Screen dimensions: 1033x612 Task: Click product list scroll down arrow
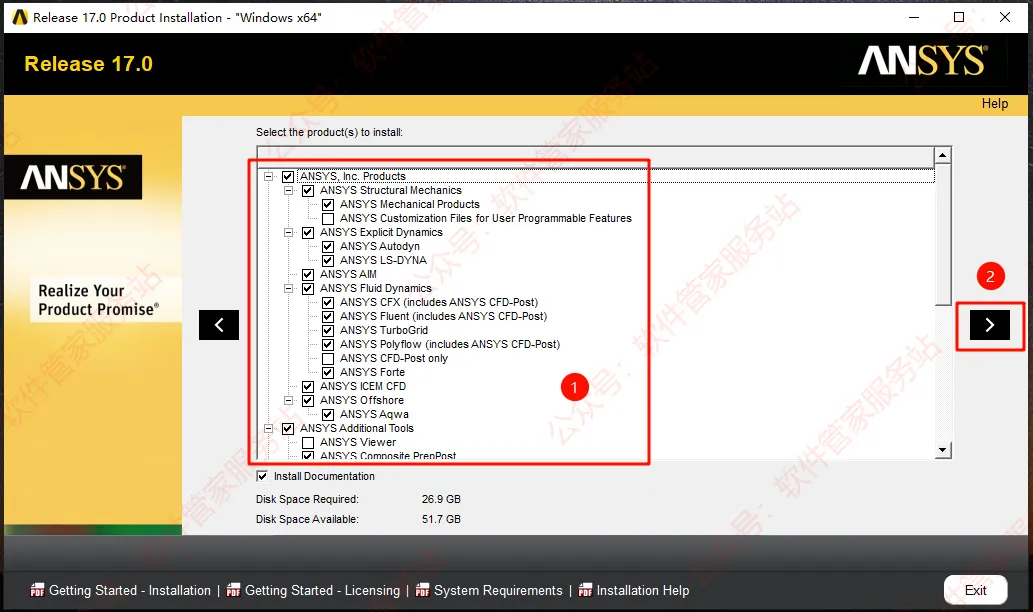[x=943, y=450]
